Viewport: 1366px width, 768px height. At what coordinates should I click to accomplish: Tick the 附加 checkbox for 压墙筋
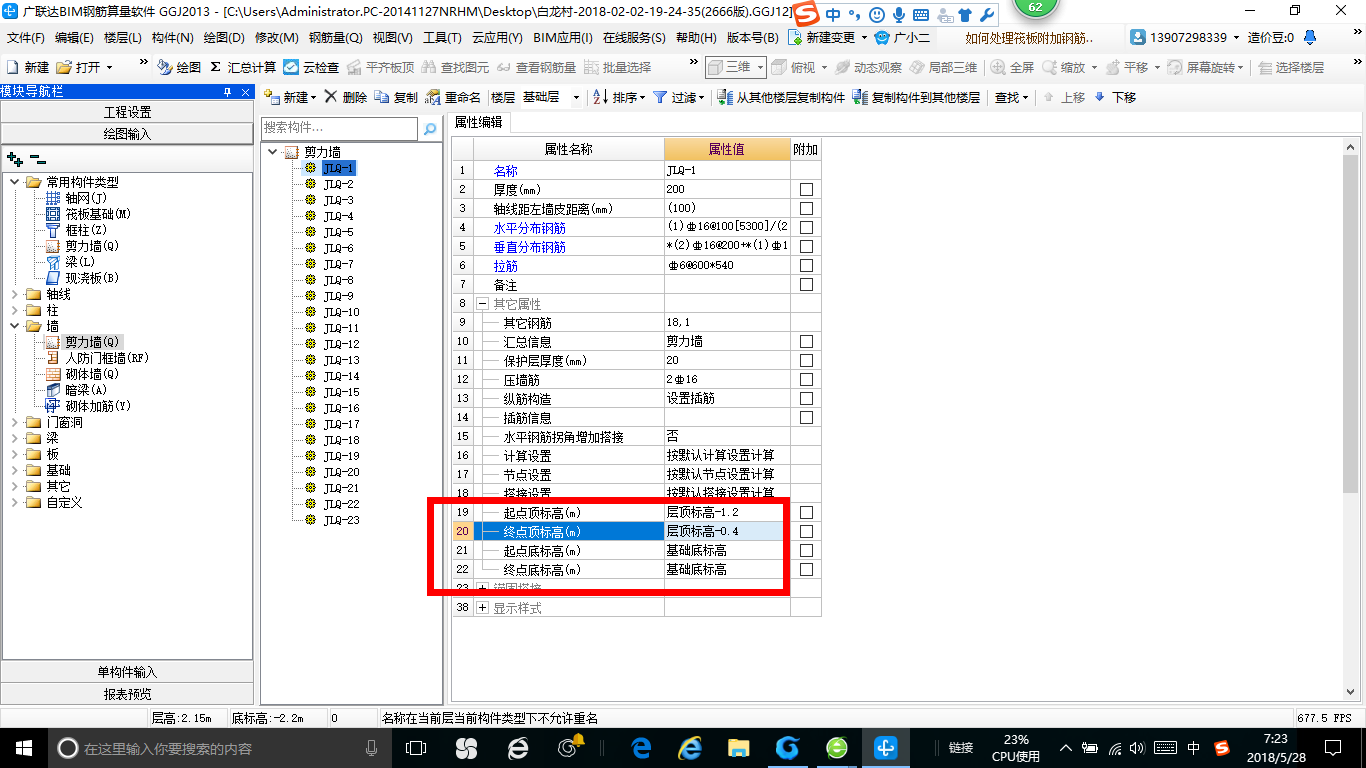pyautogui.click(x=806, y=379)
